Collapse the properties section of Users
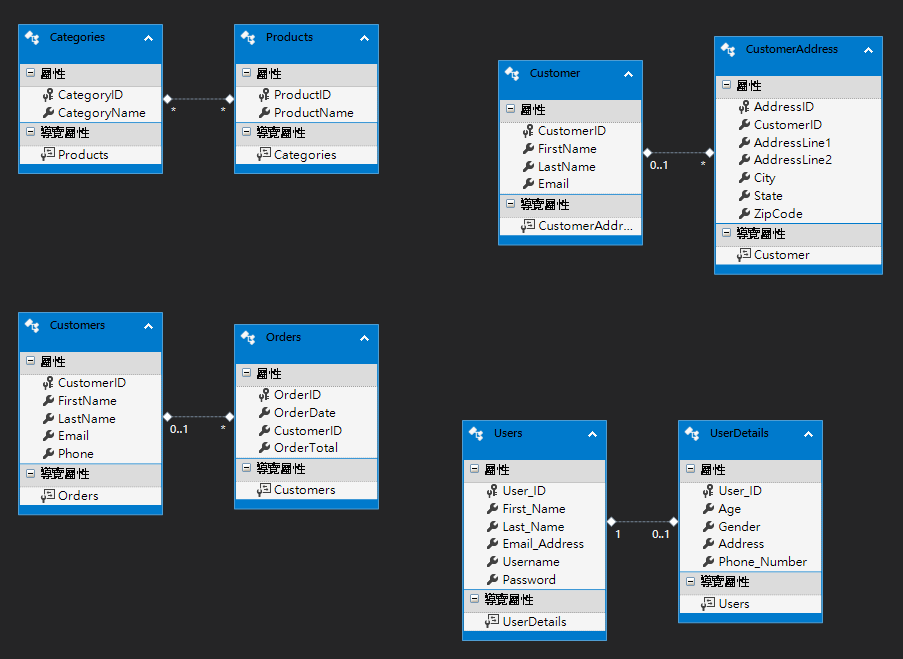 coord(474,470)
